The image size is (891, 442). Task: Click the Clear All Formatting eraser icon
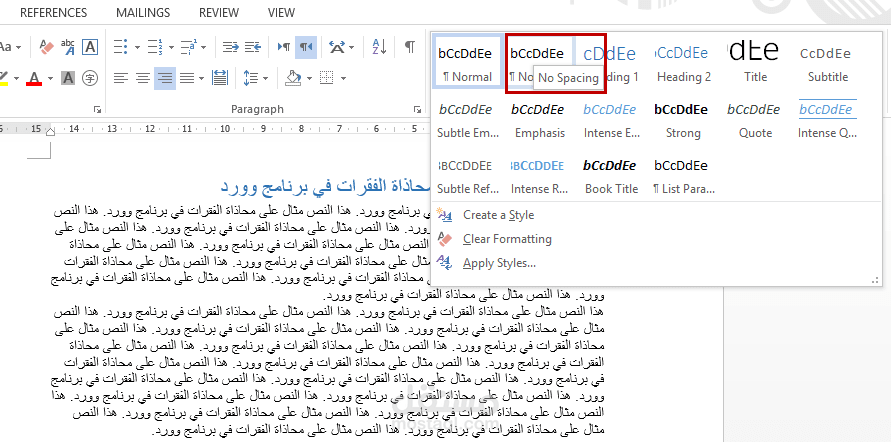click(x=47, y=47)
